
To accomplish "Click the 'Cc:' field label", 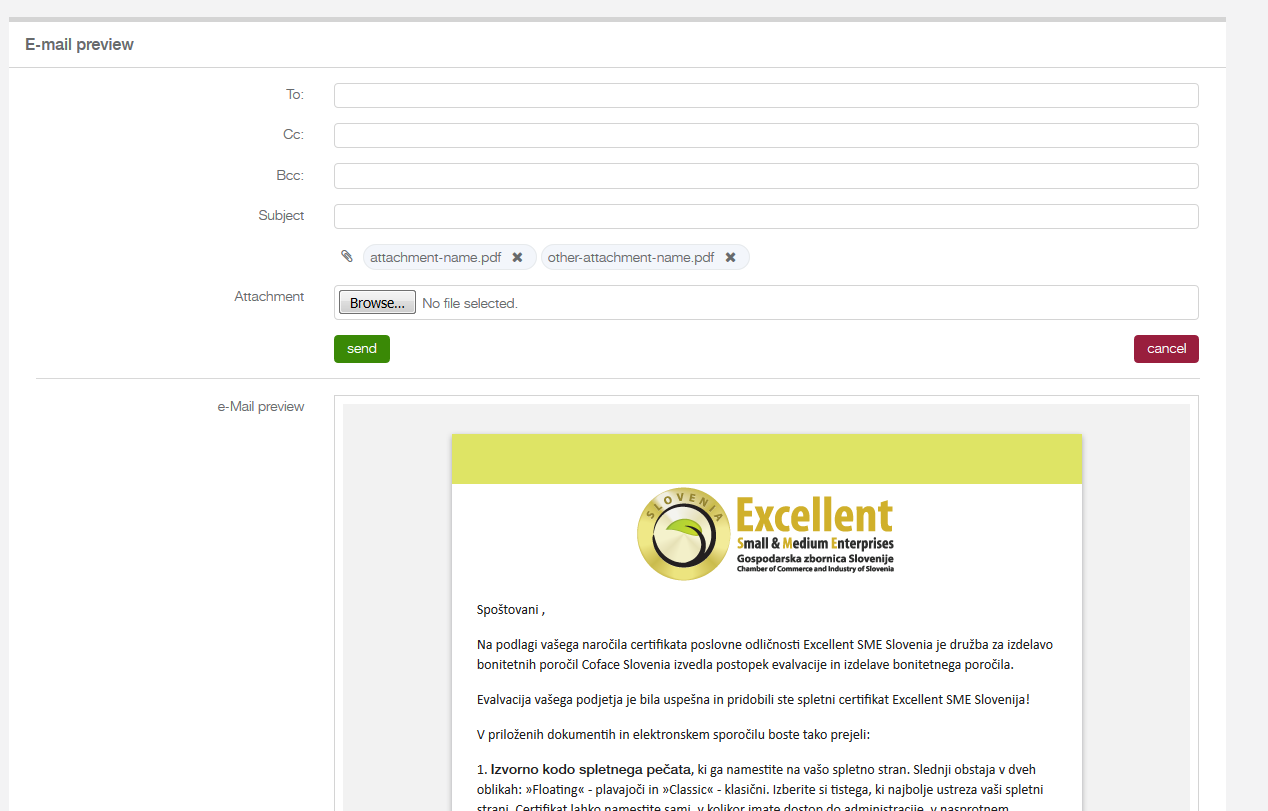I will (x=293, y=134).
